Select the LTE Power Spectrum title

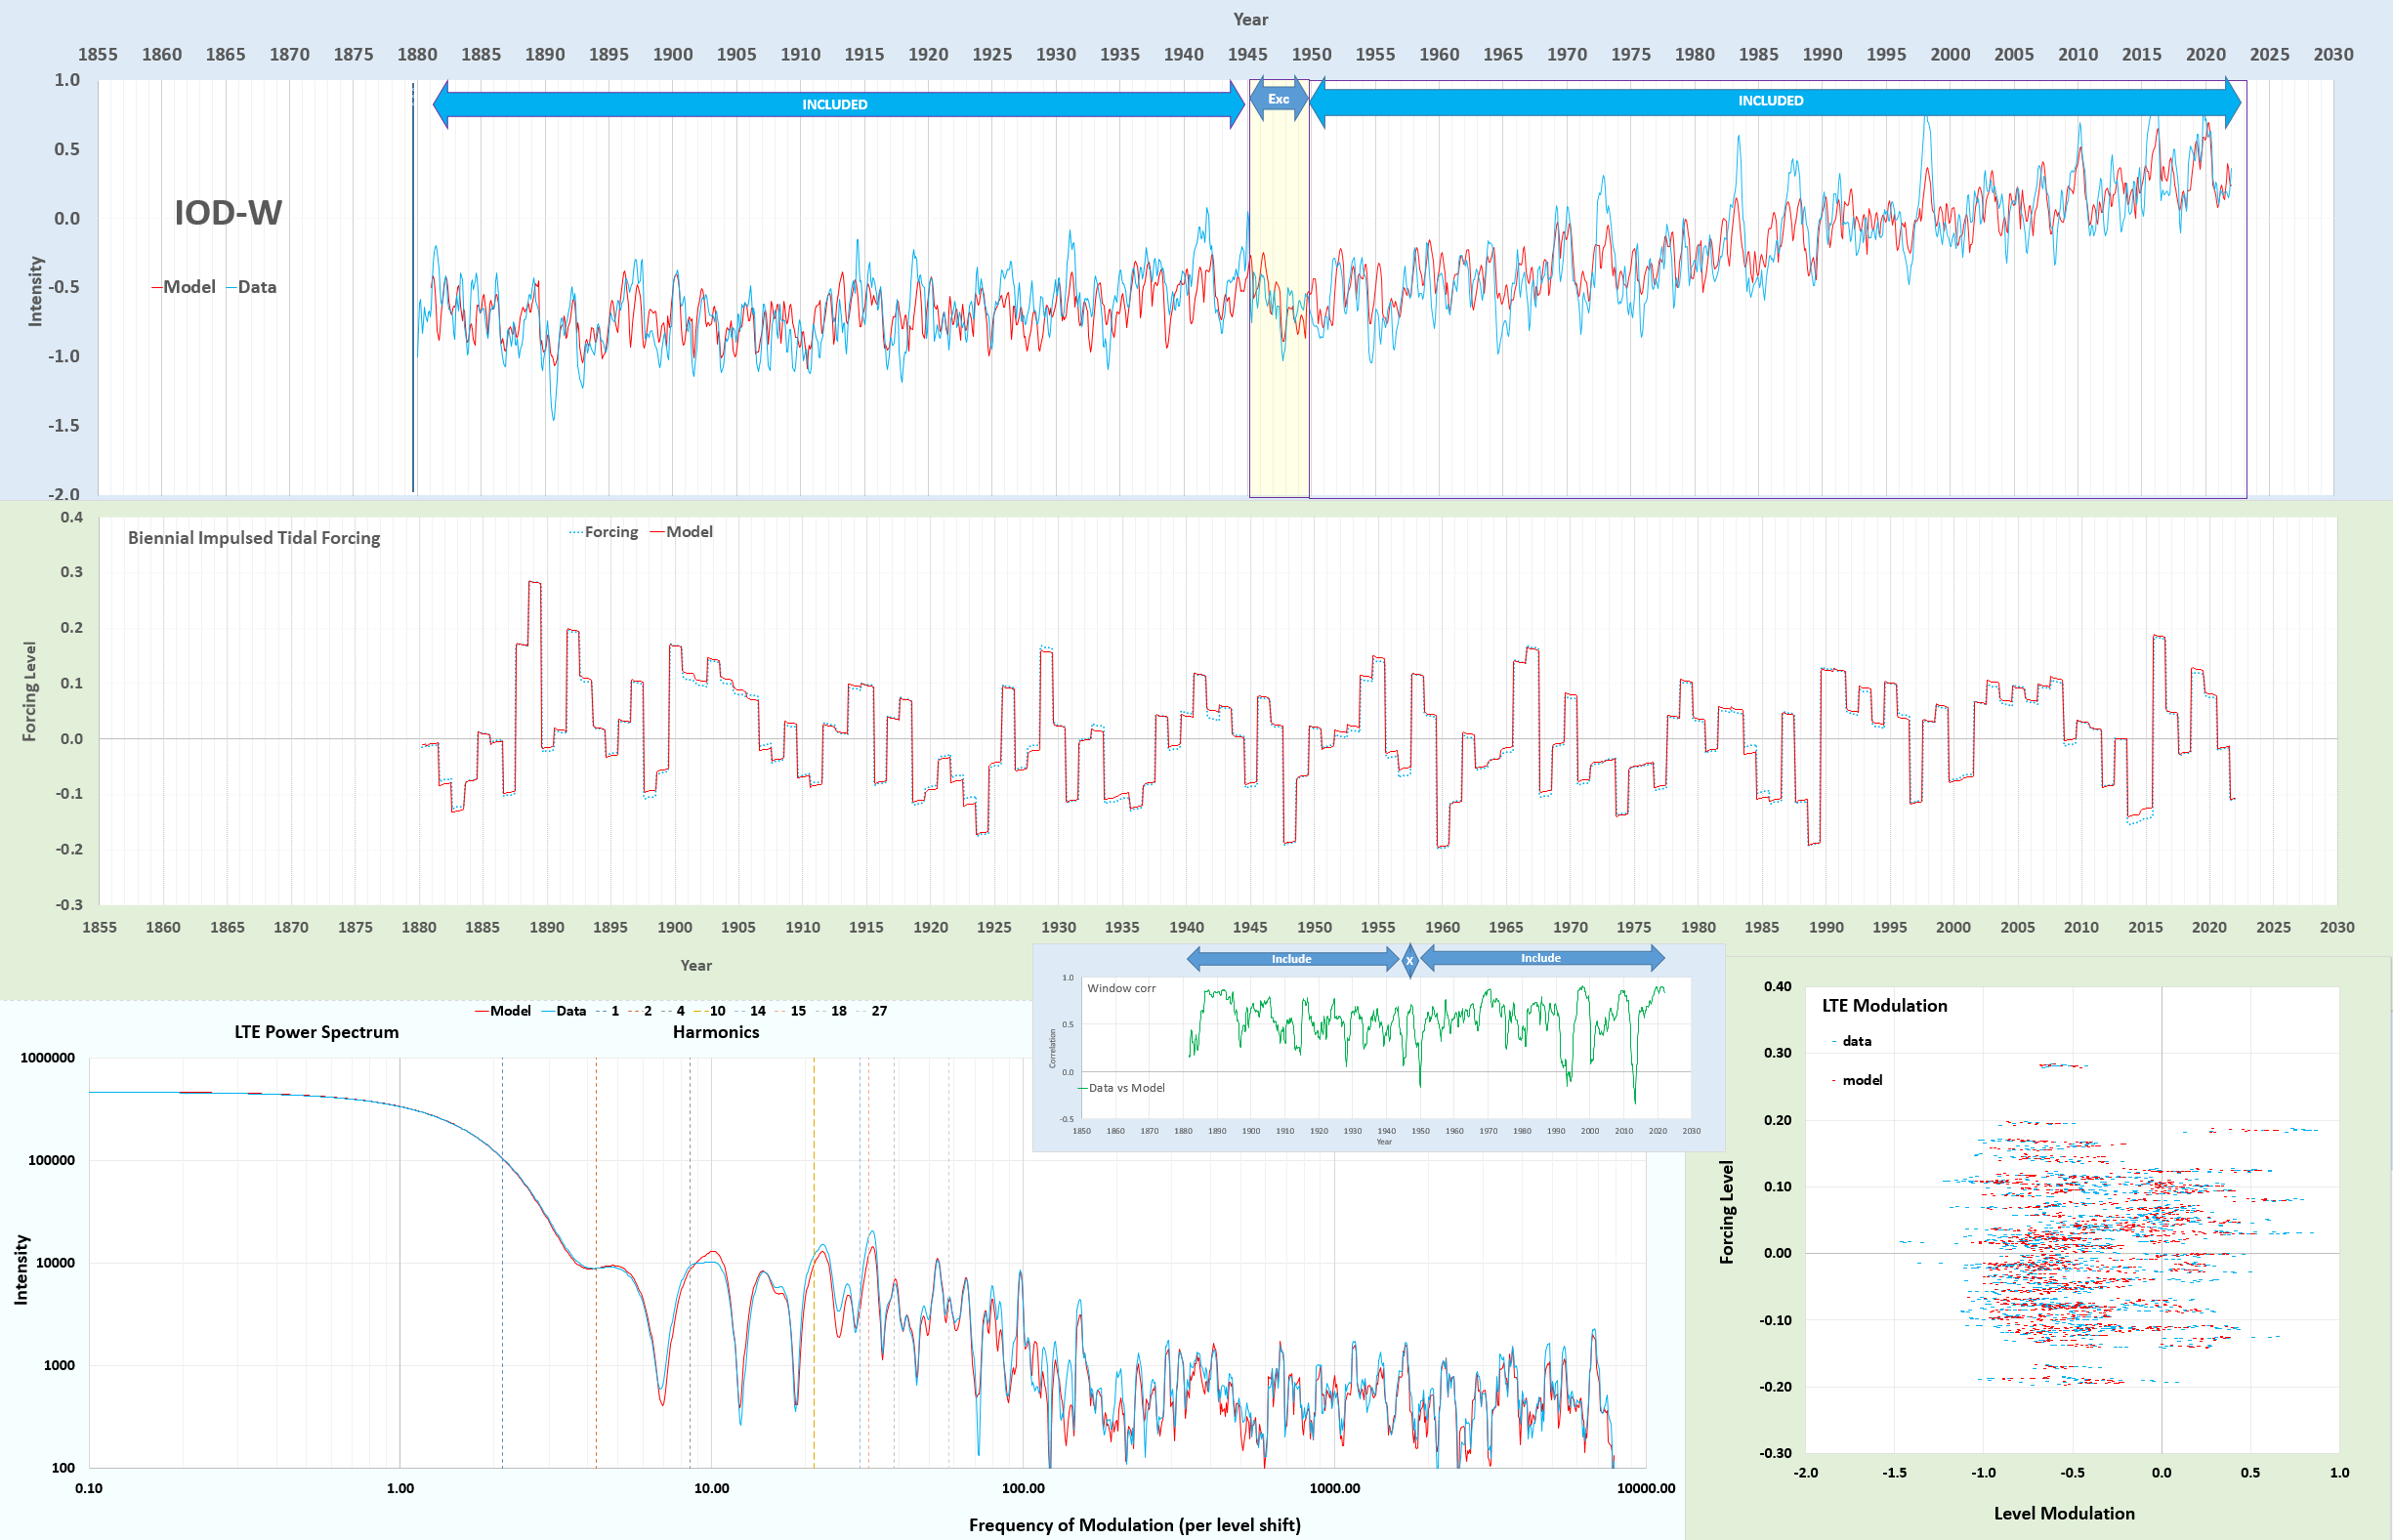pyautogui.click(x=316, y=1032)
